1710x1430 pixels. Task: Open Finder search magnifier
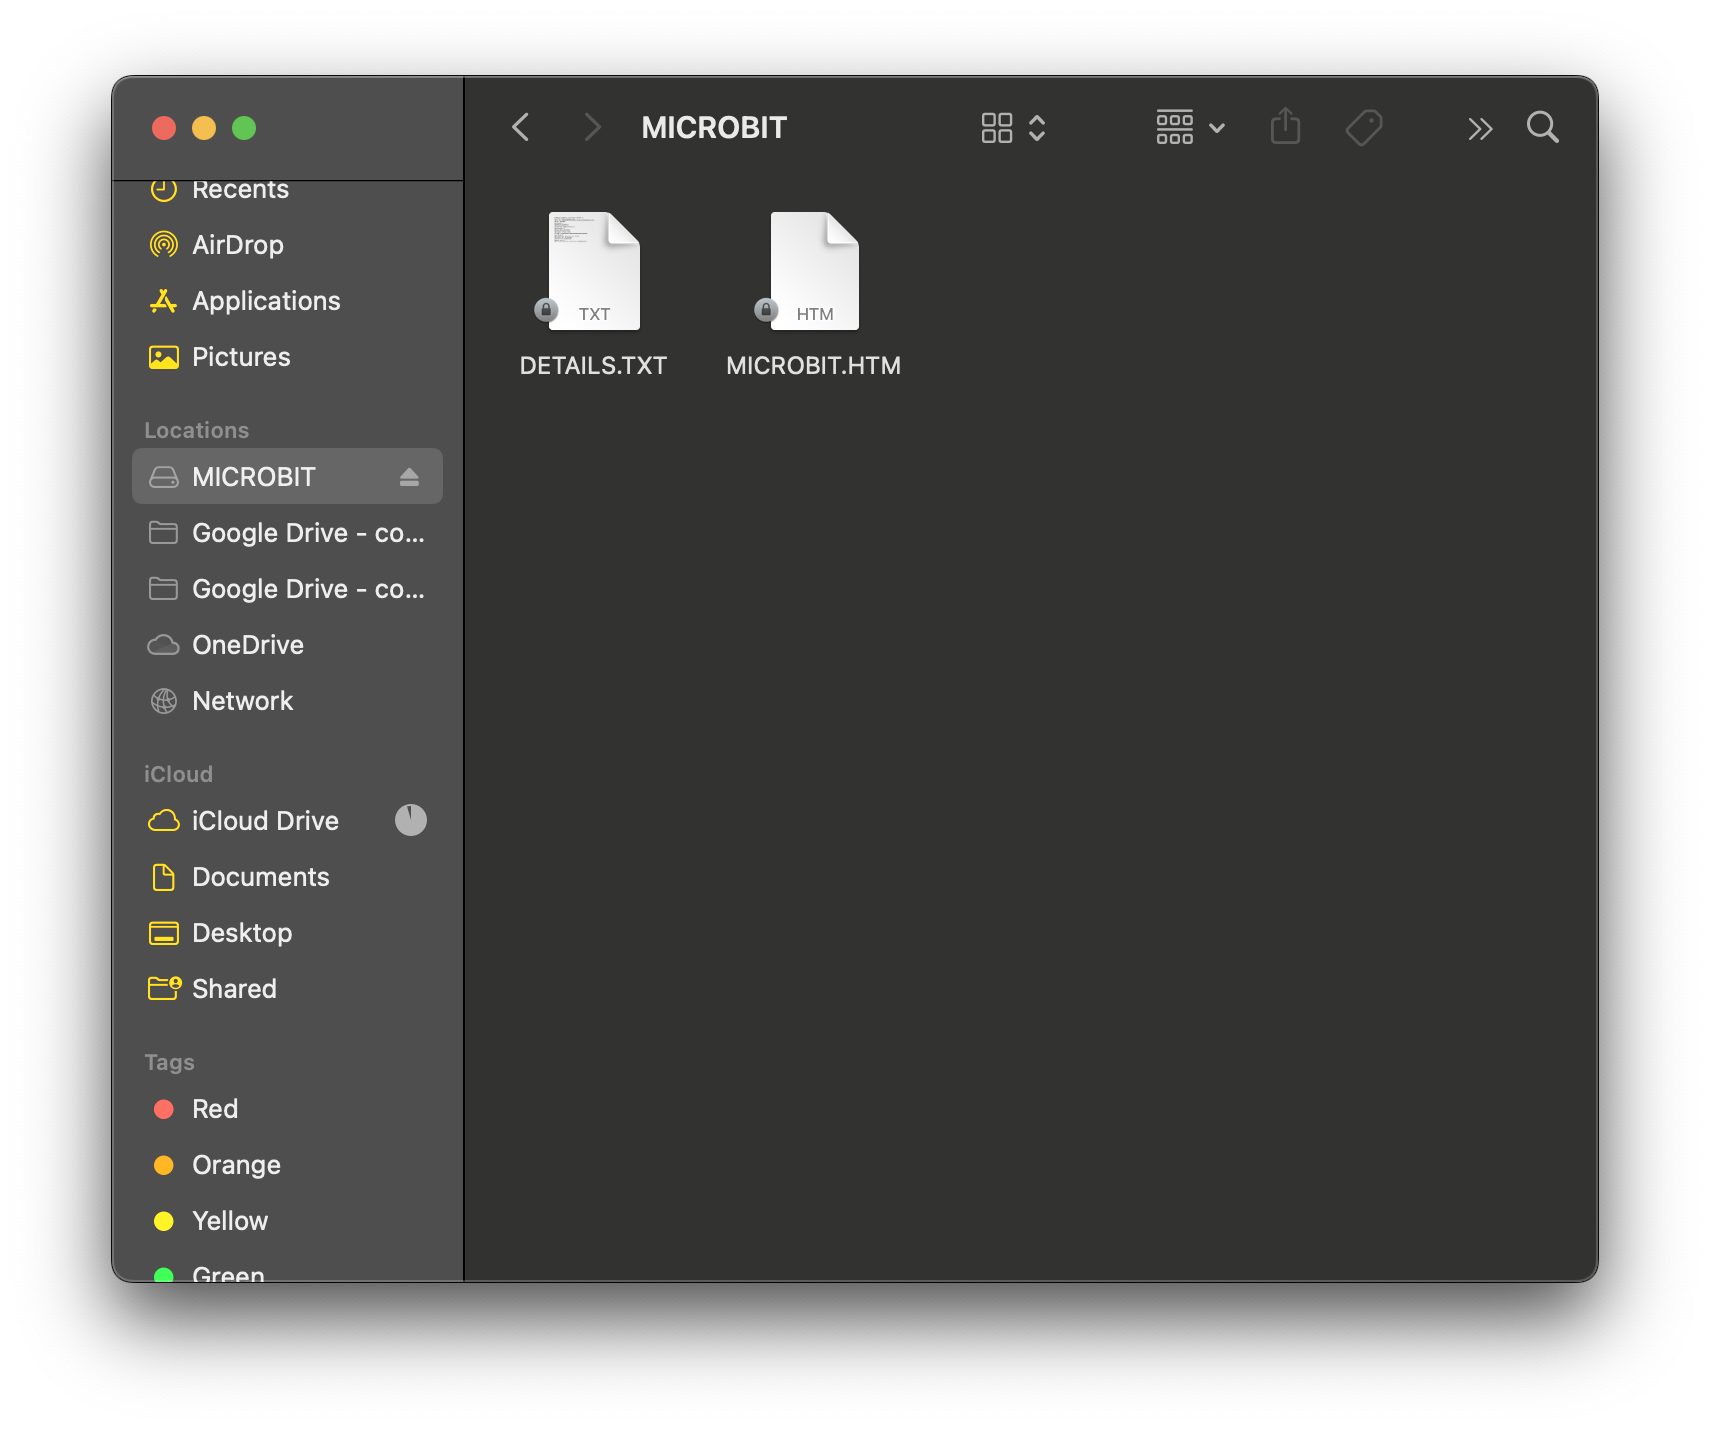1543,127
